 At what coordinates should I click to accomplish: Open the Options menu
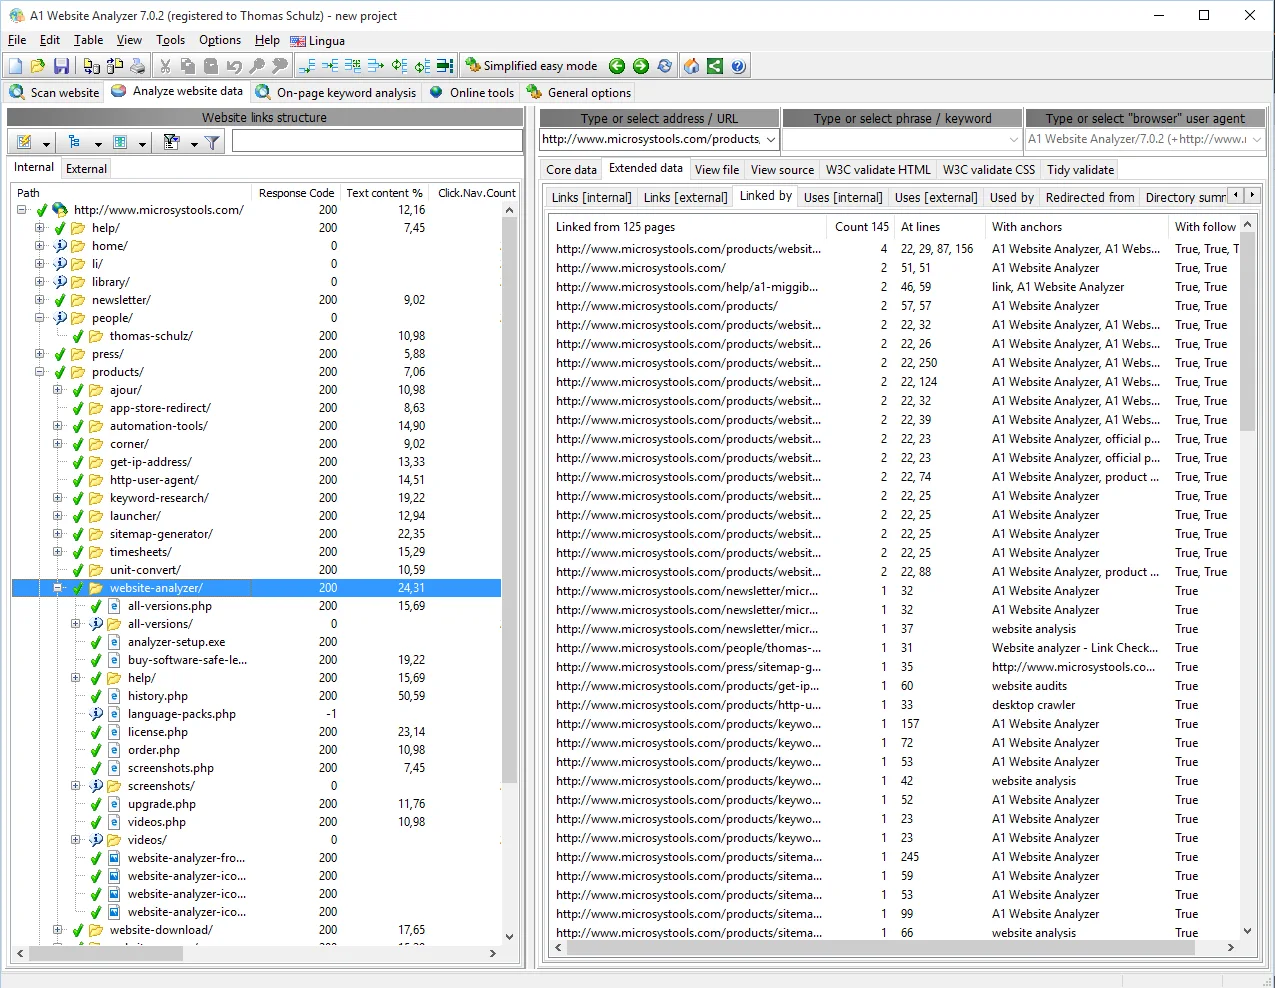click(x=220, y=40)
